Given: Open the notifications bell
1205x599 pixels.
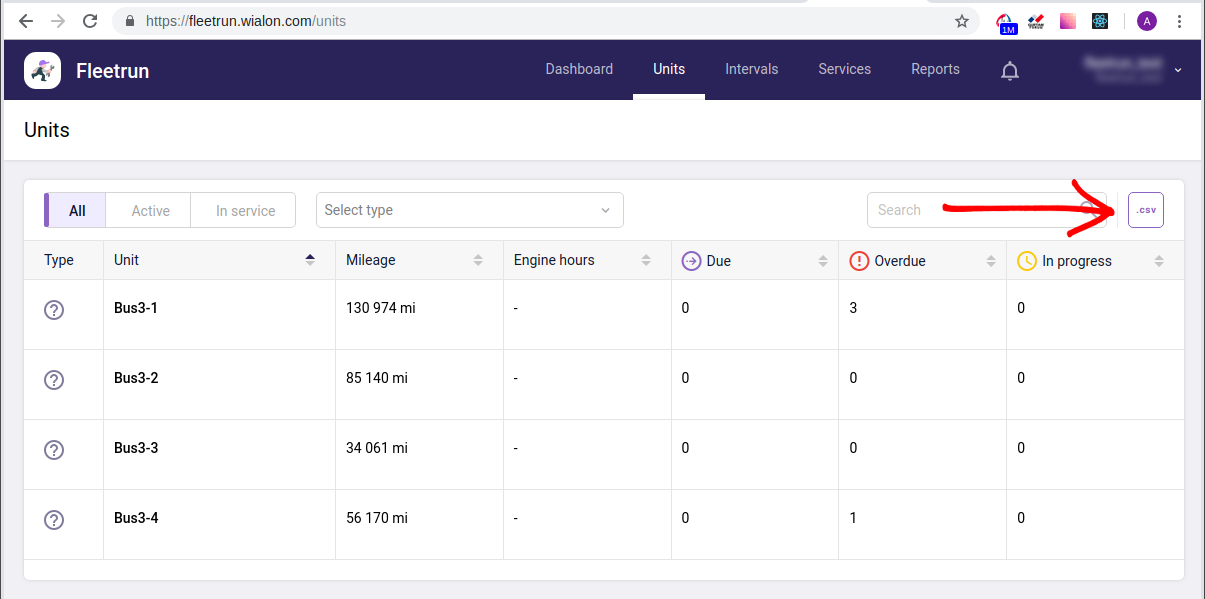Looking at the screenshot, I should pos(1010,70).
